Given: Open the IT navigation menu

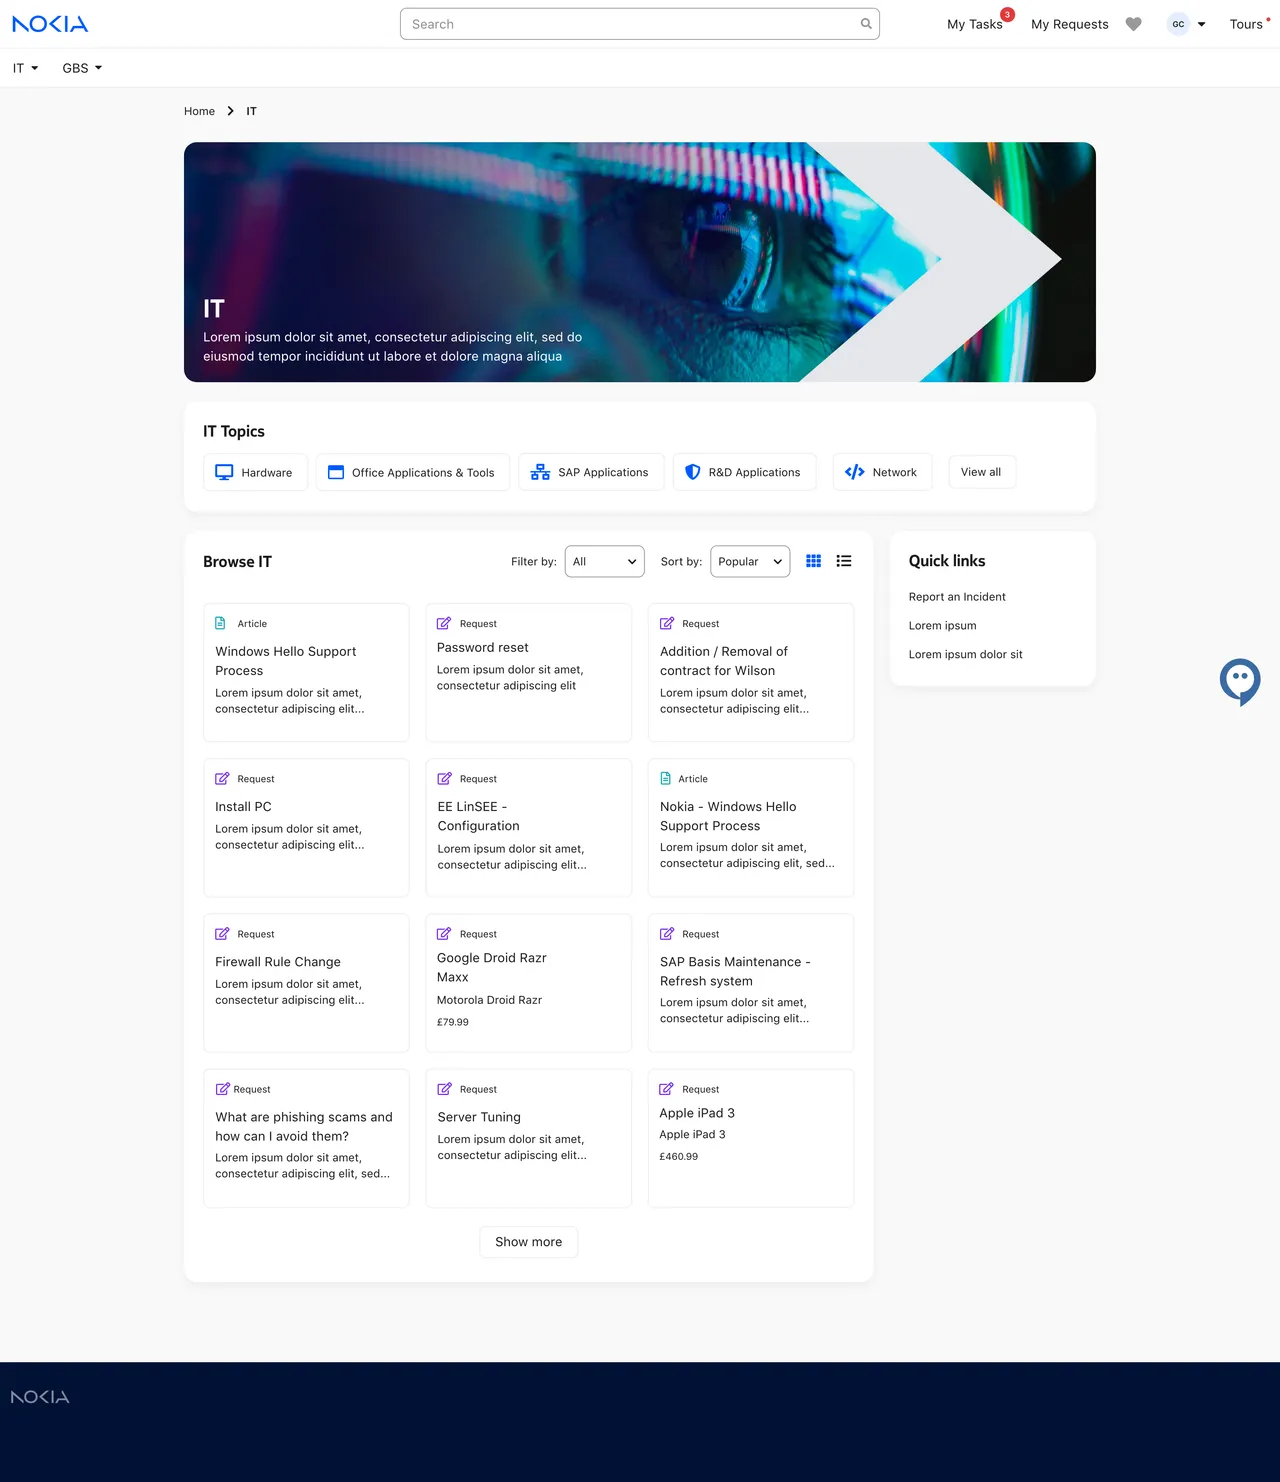Looking at the screenshot, I should tap(22, 68).
